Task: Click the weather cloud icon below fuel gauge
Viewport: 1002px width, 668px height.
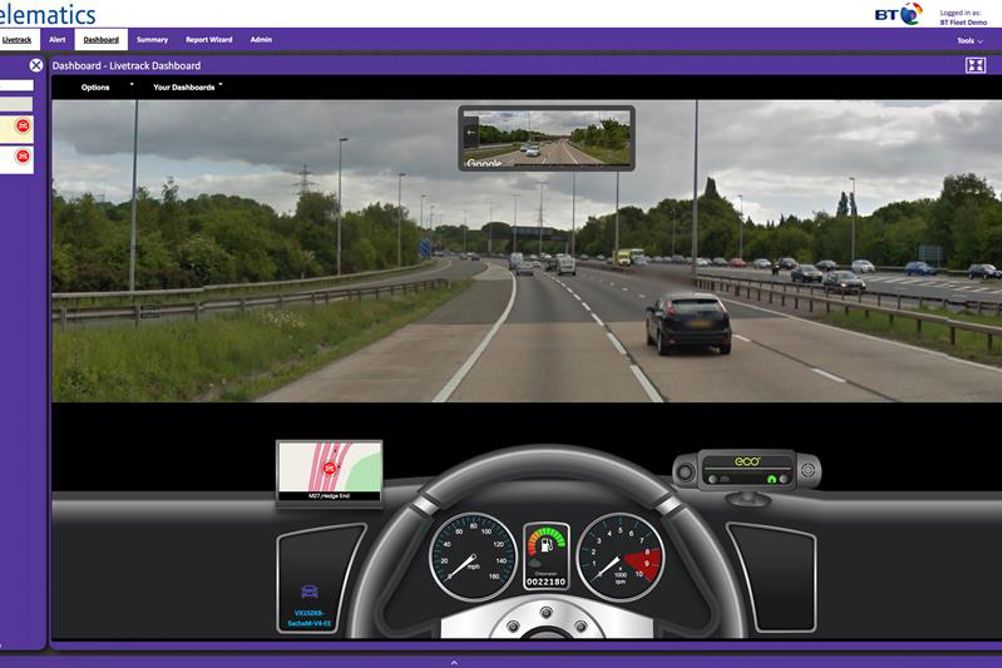Action: tap(534, 563)
